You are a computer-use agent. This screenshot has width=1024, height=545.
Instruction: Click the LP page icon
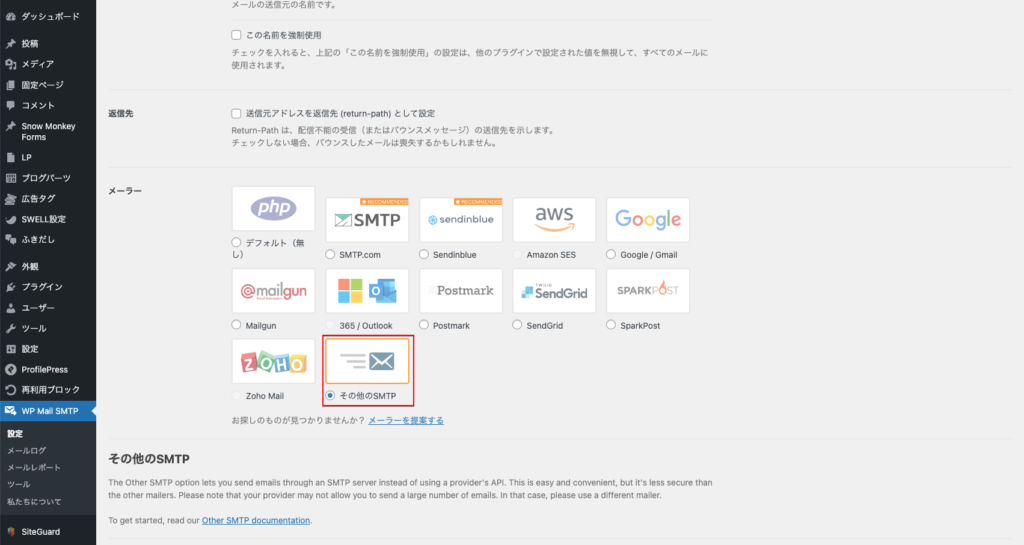tap(10, 157)
